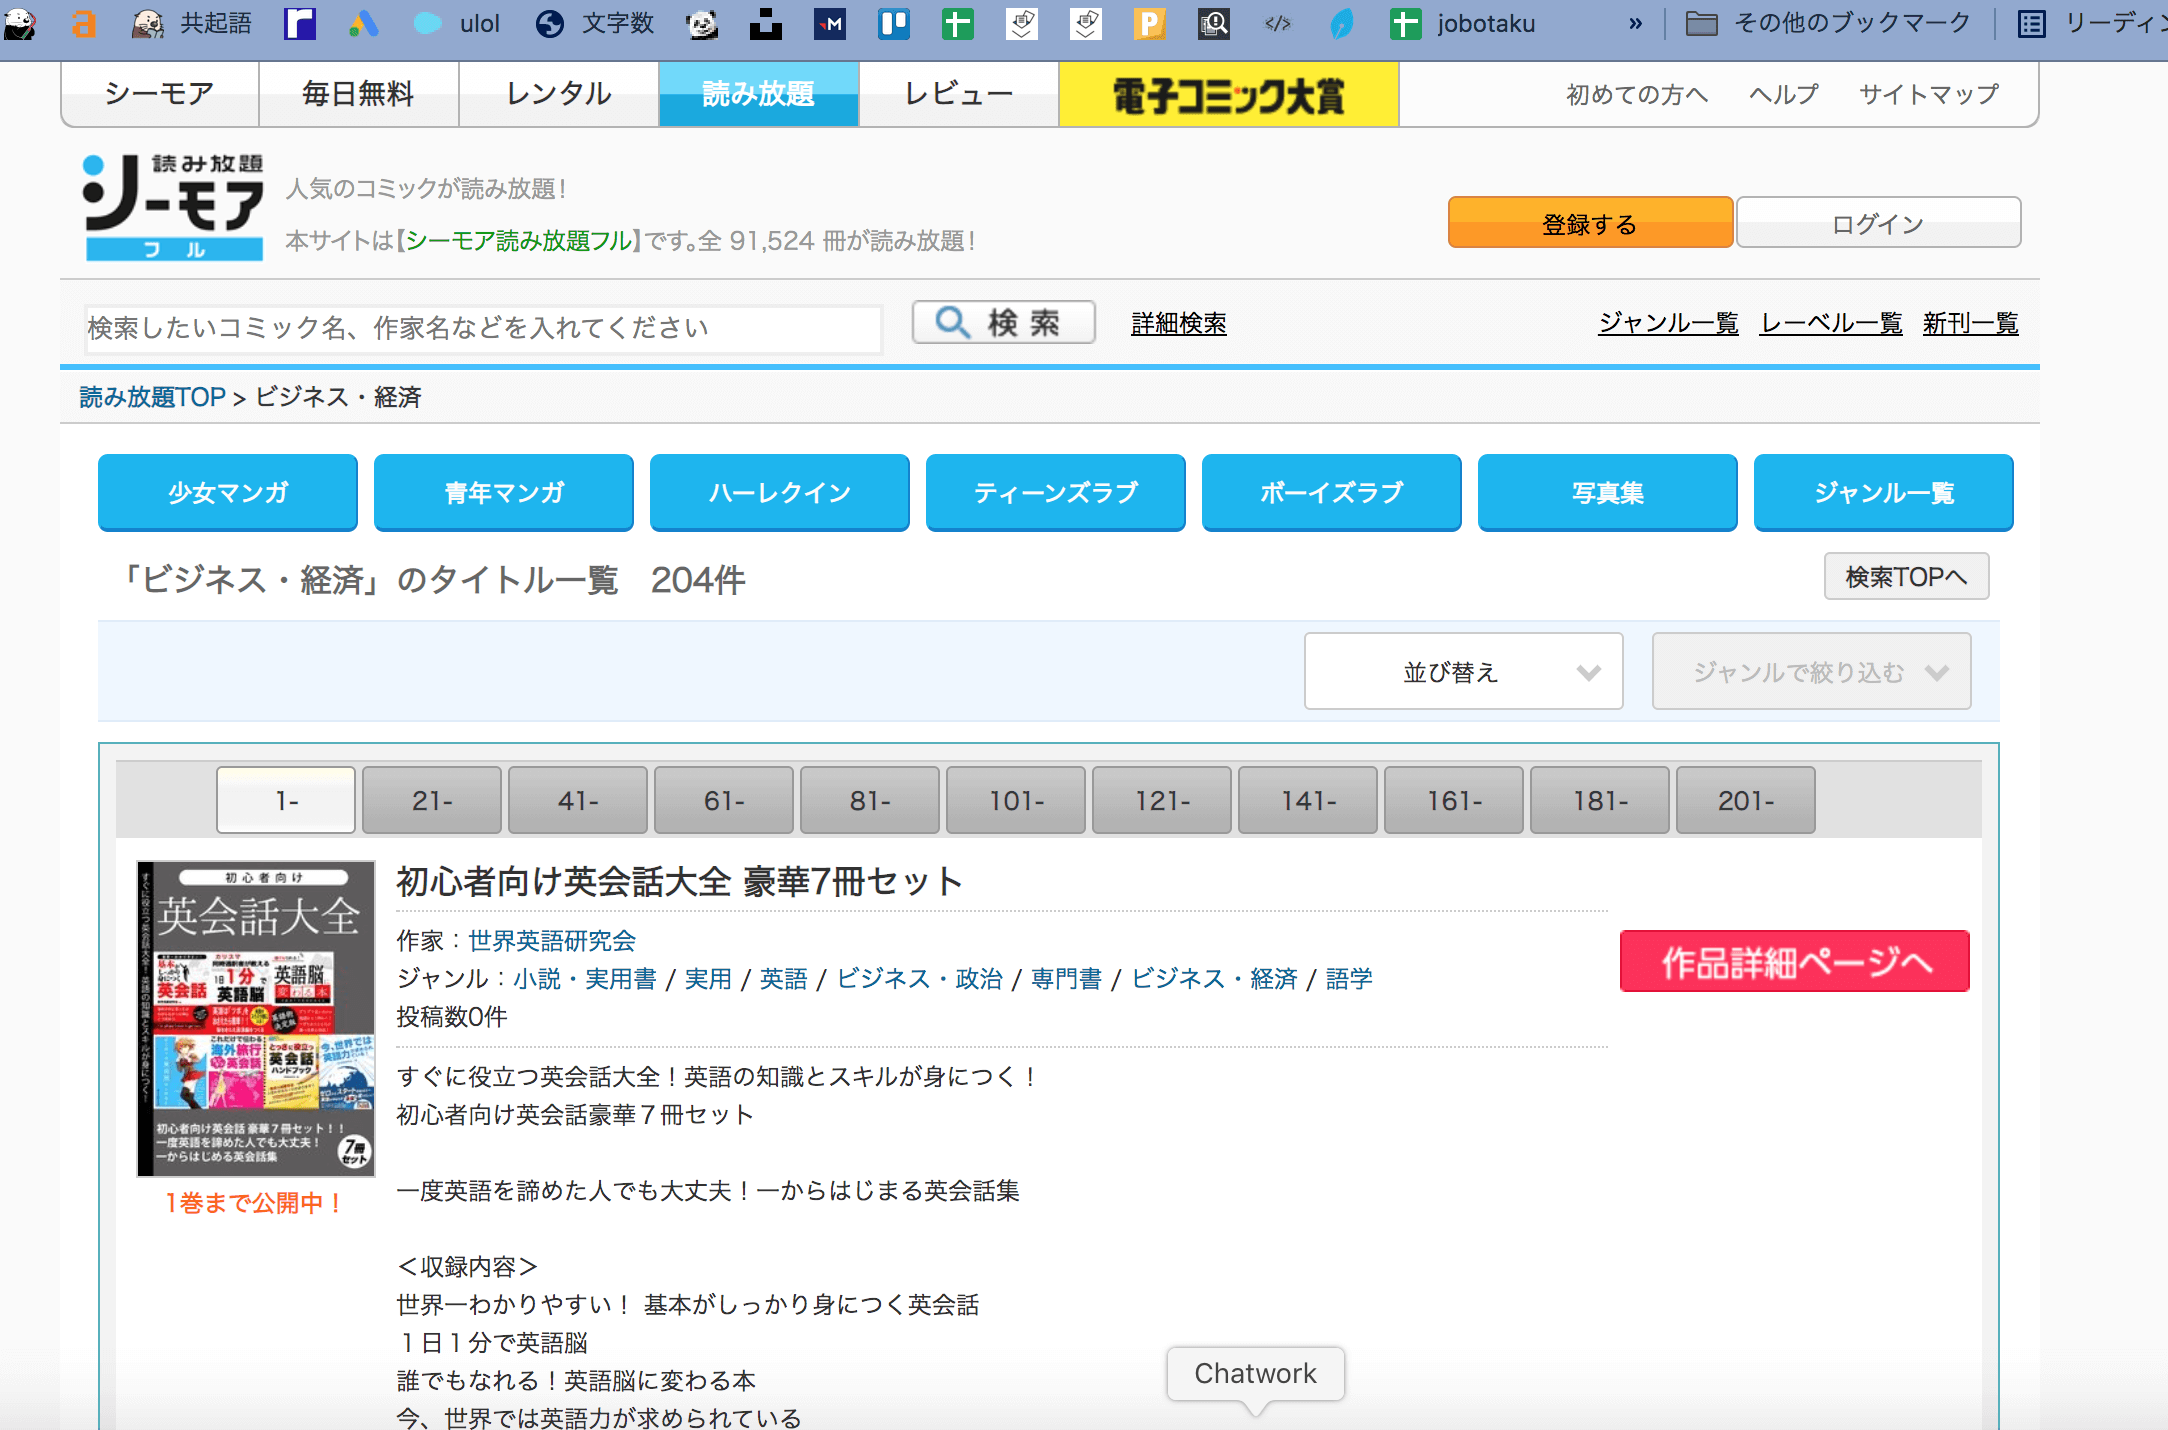2168x1430 pixels.
Task: Open the 文字数 bookmark
Action: pyautogui.click(x=596, y=23)
